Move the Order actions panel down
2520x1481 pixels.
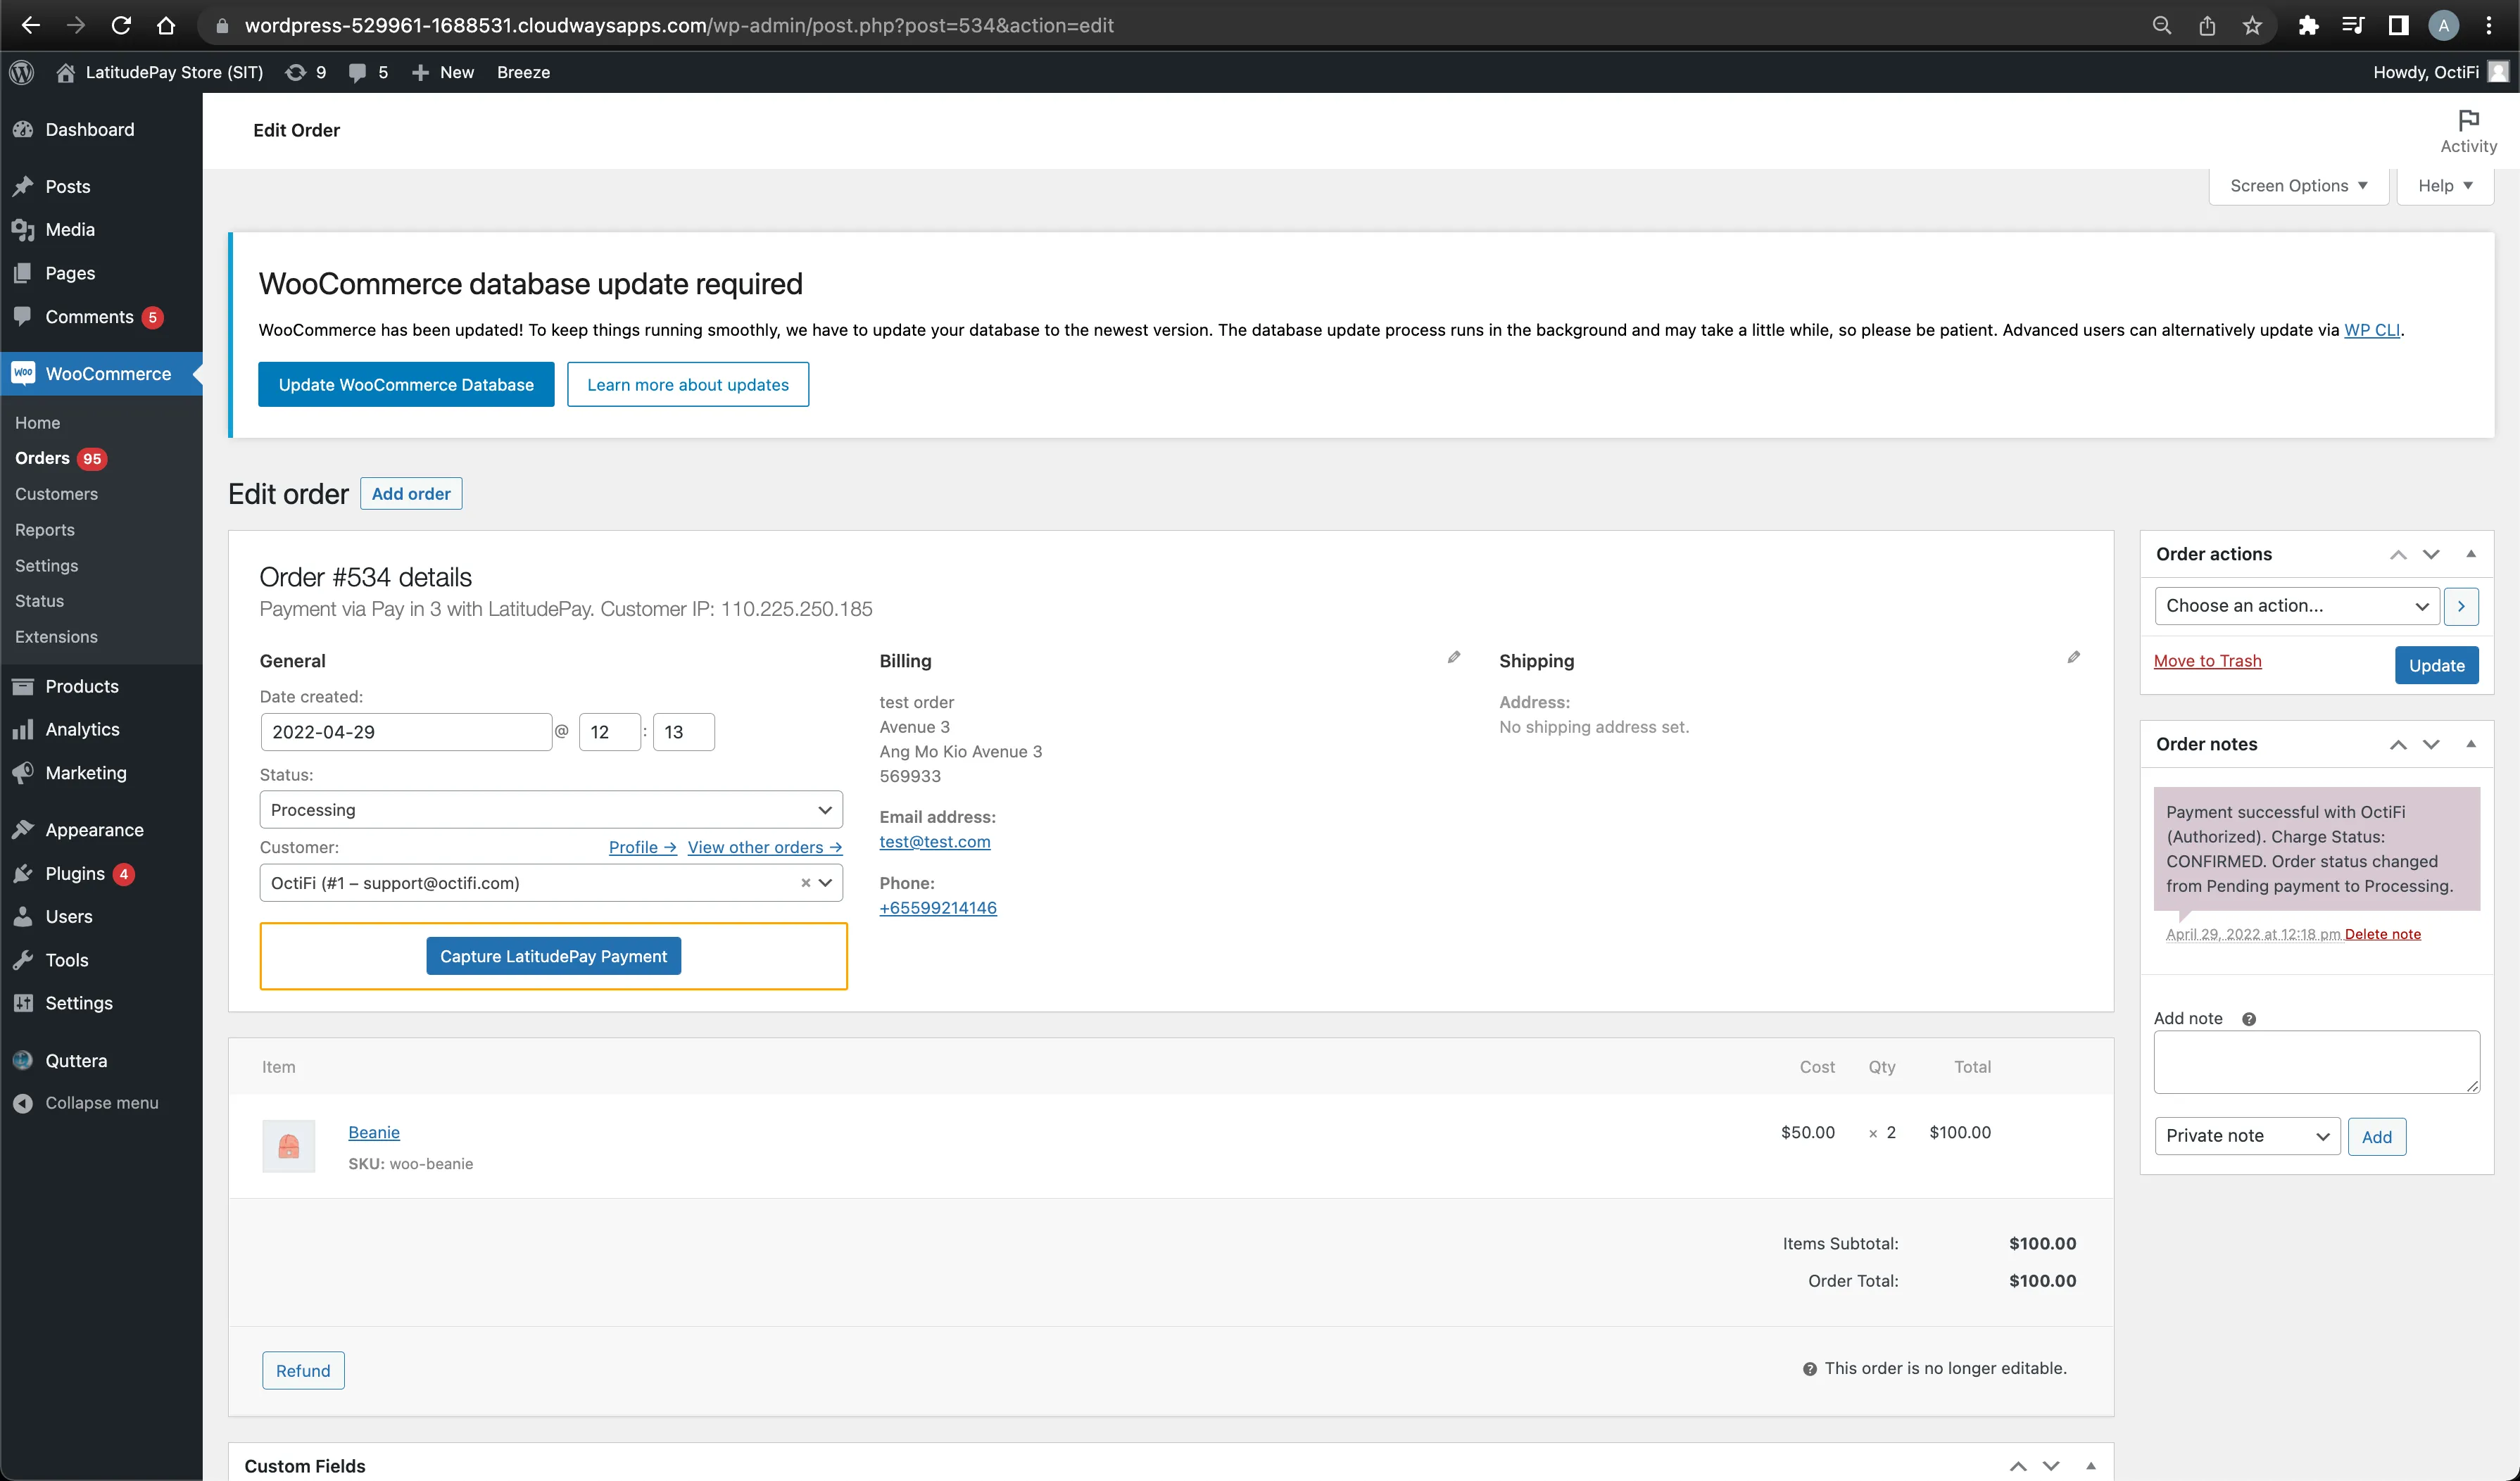point(2431,554)
